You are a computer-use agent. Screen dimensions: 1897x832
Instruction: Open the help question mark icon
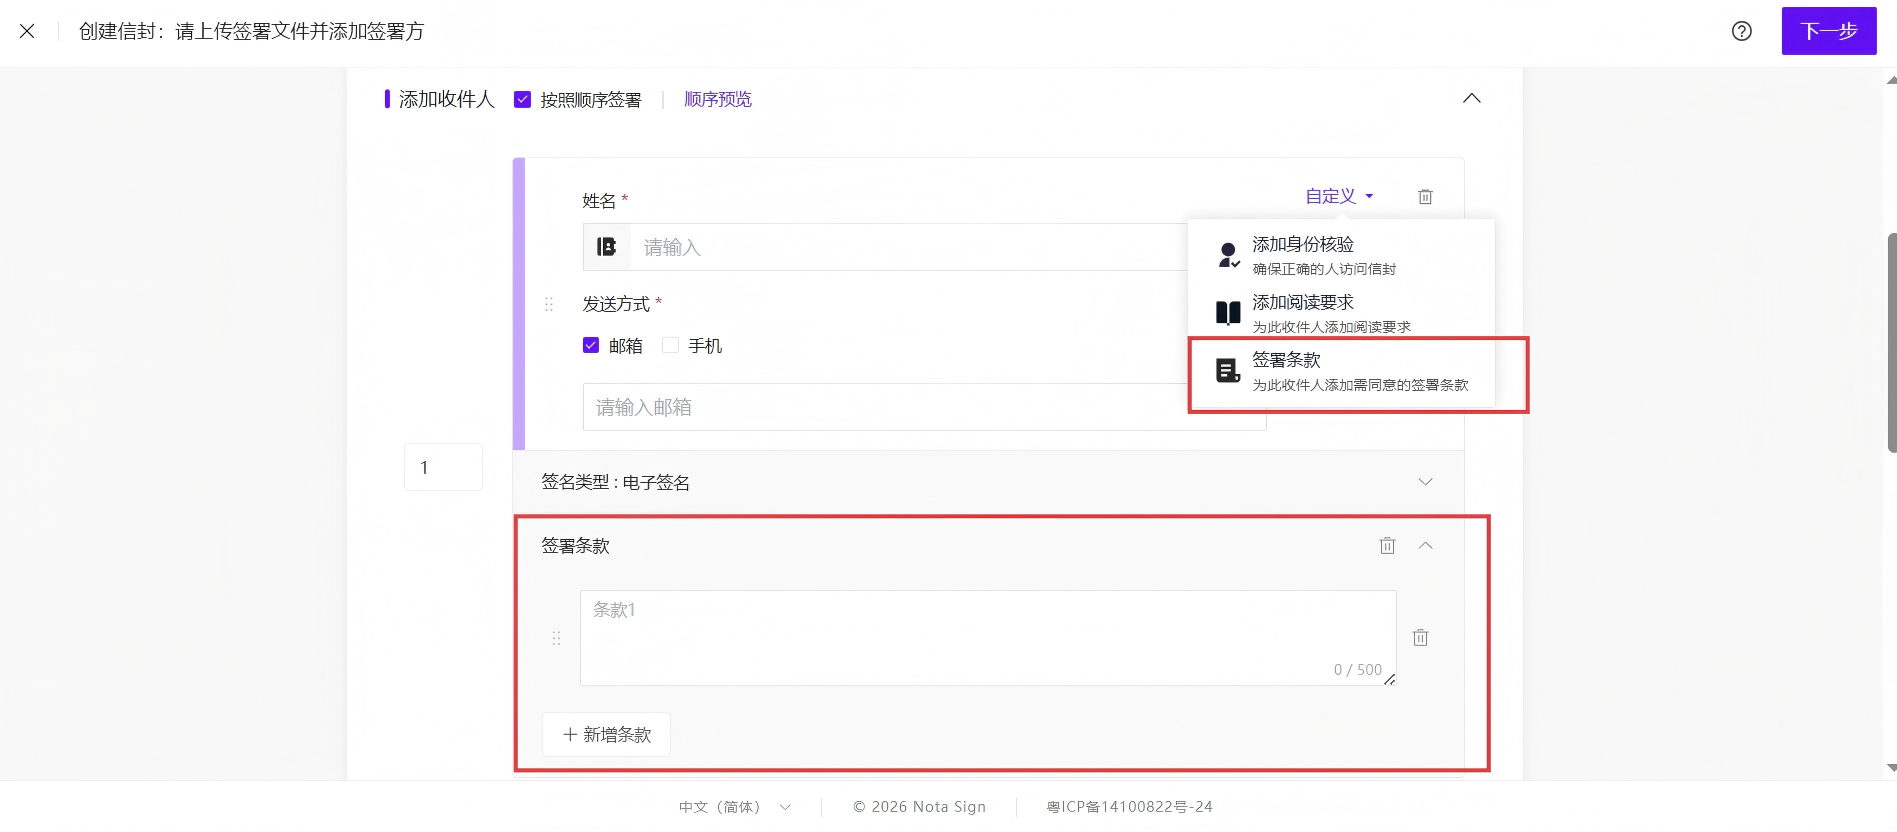(x=1741, y=31)
